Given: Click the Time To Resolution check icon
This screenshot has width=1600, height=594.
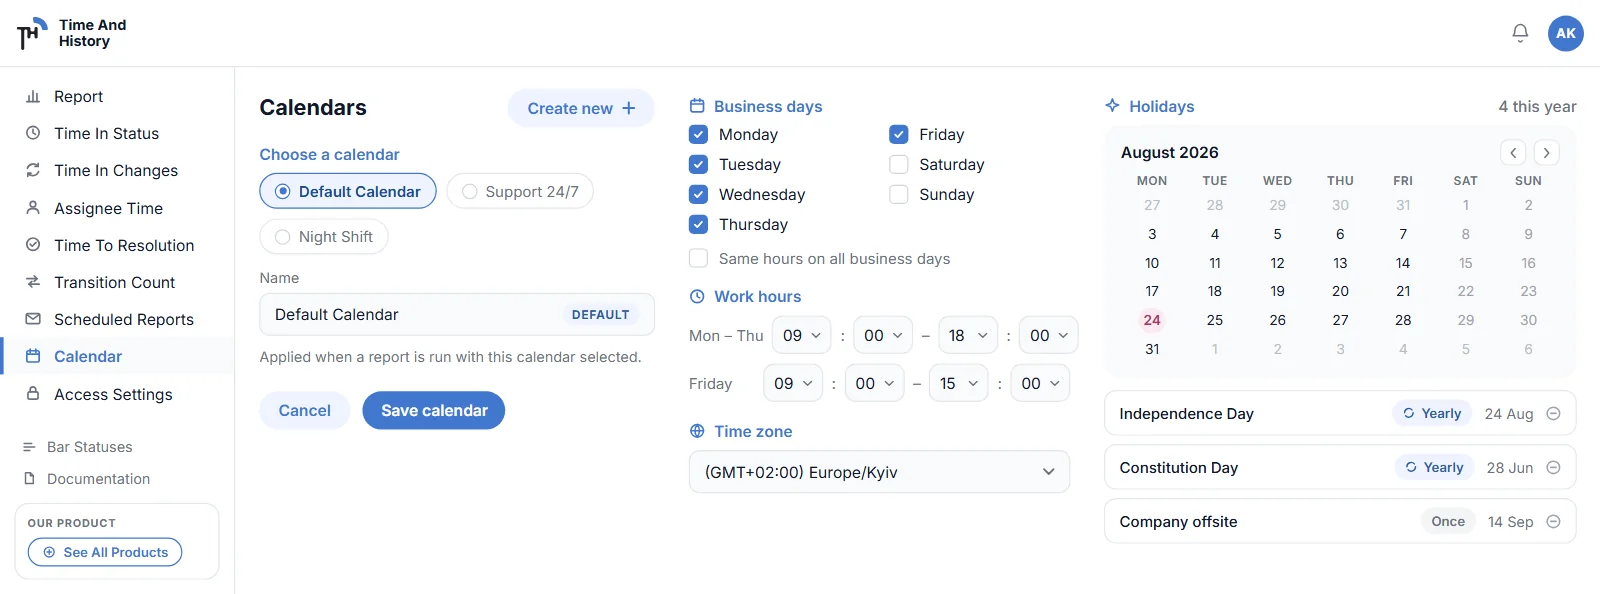Looking at the screenshot, I should click(33, 245).
